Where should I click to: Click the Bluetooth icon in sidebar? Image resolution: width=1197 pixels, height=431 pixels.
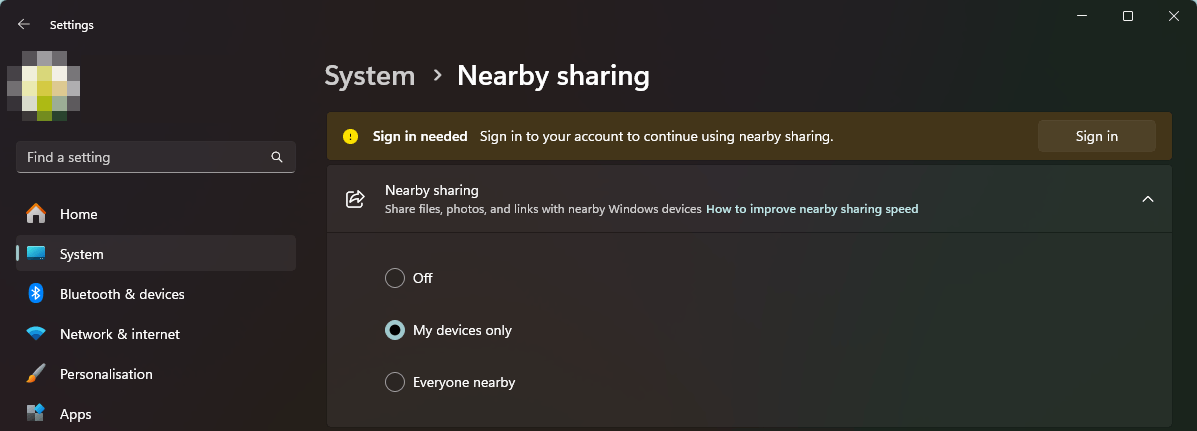pos(36,294)
